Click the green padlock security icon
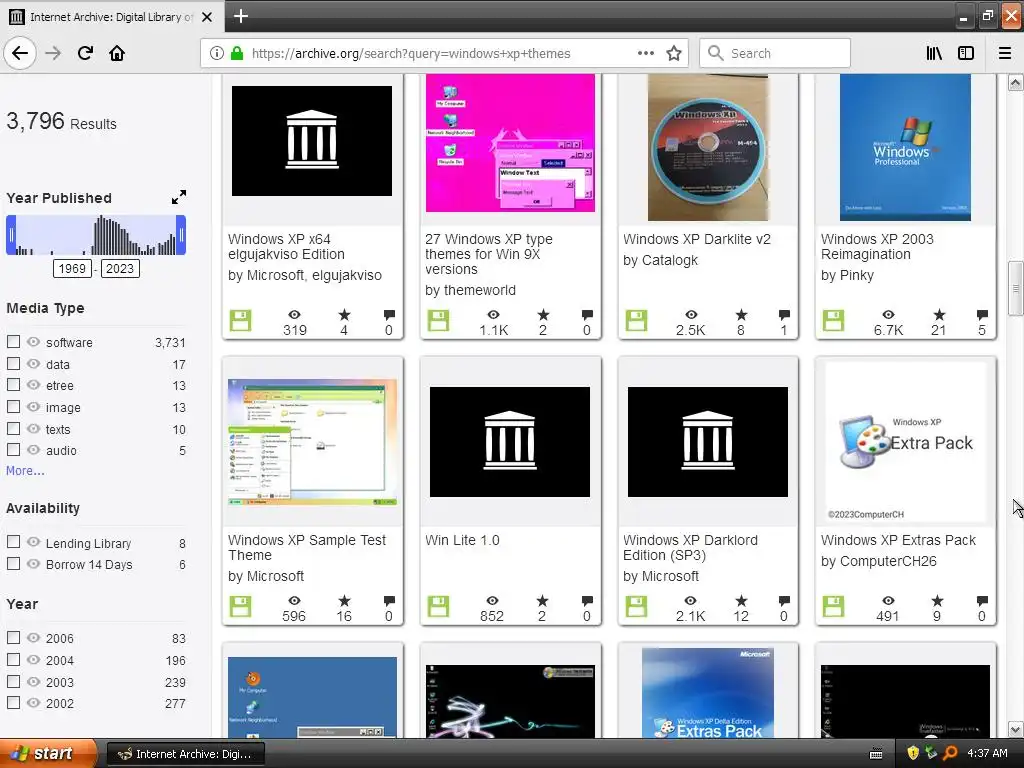This screenshot has height=768, width=1024. tap(237, 53)
